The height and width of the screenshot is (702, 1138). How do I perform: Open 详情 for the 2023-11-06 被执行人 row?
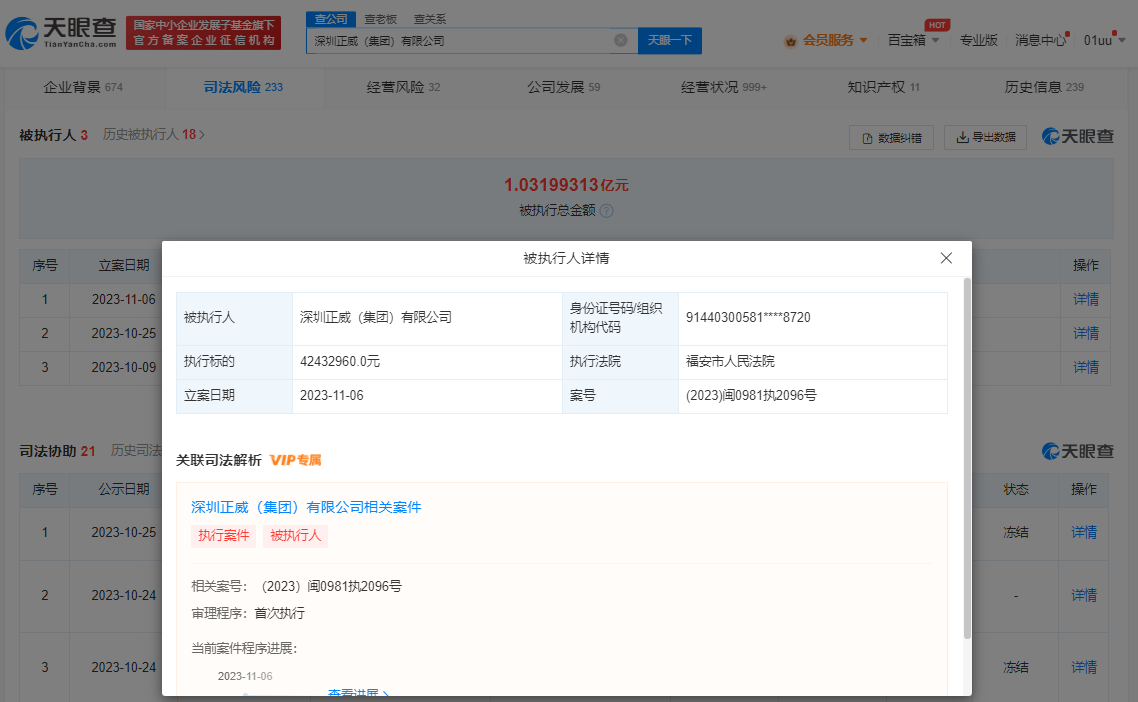coord(1086,299)
